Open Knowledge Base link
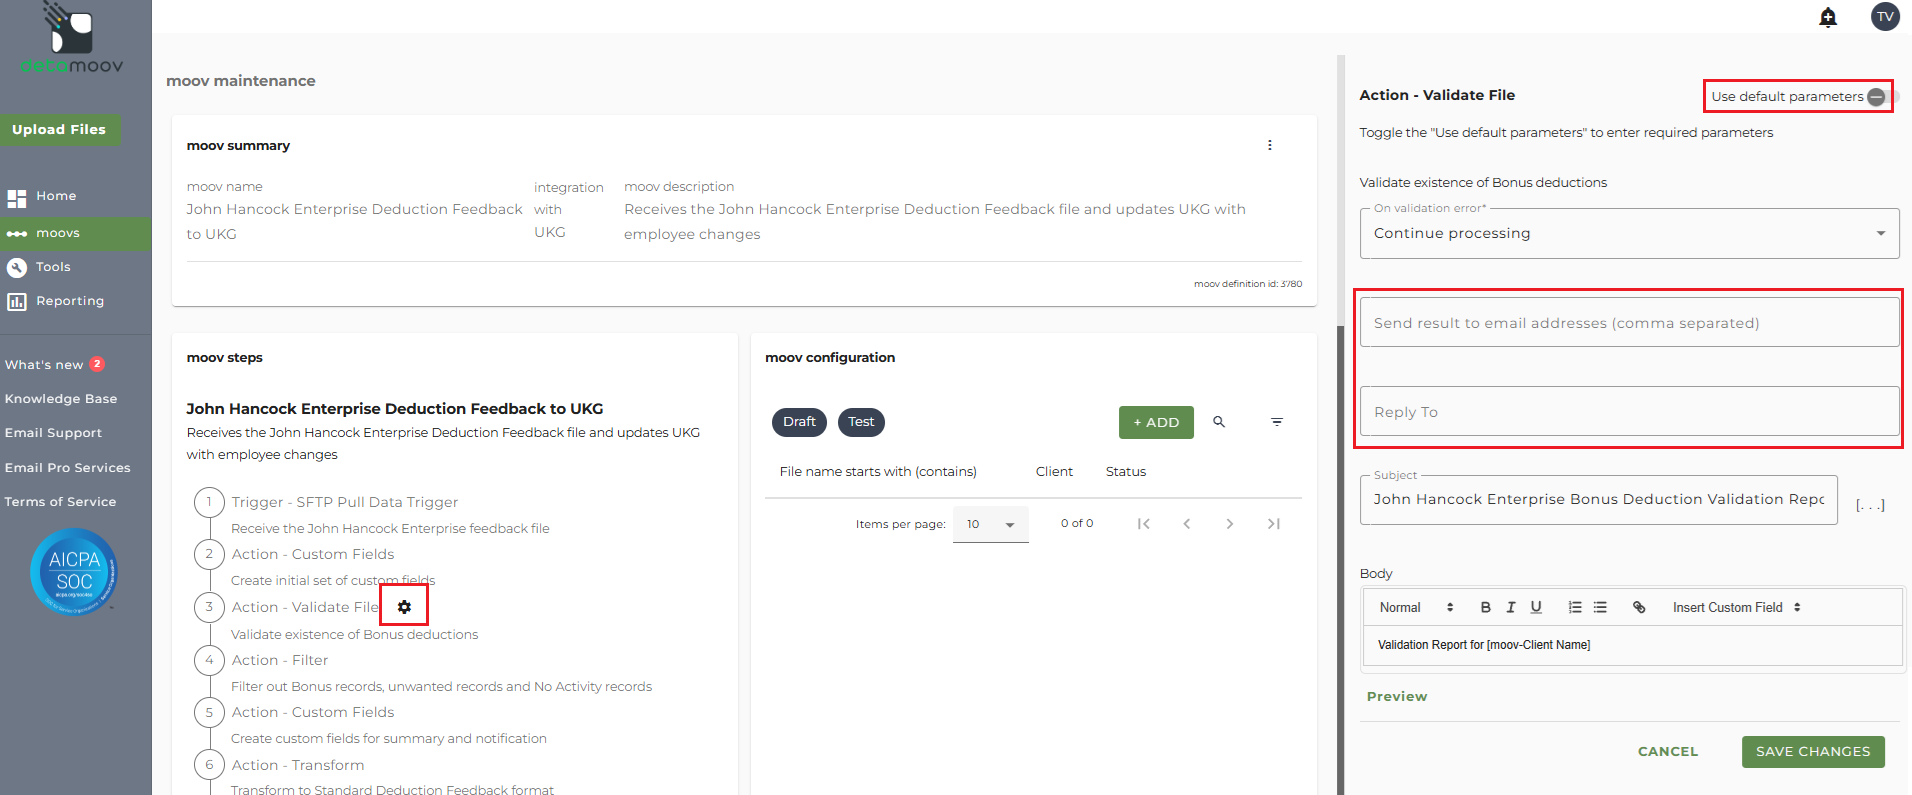The image size is (1912, 795). click(x=61, y=399)
